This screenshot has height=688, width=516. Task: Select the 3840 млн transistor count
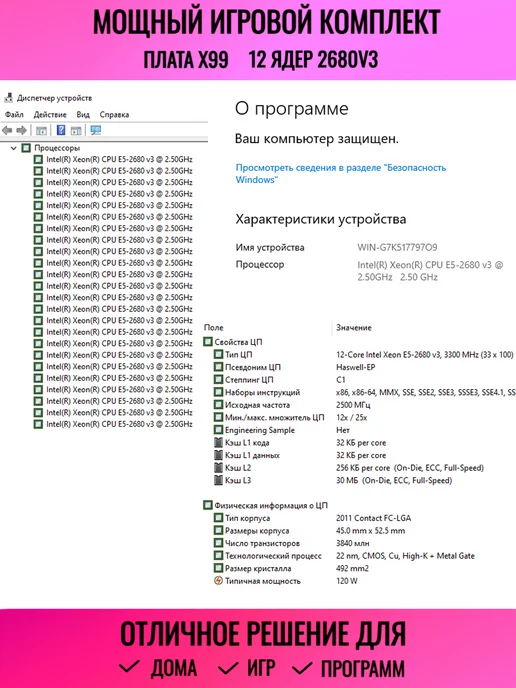[352, 543]
